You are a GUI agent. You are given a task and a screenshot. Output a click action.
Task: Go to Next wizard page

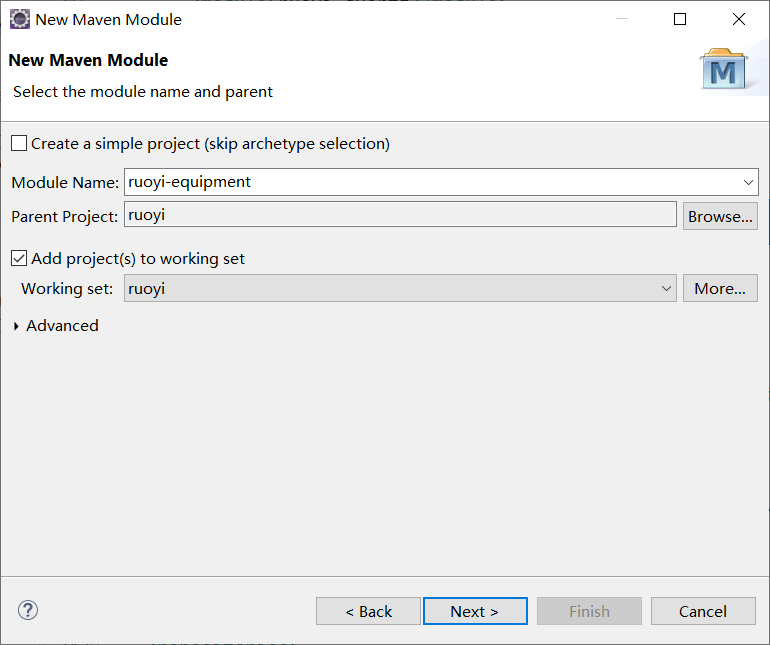pos(475,611)
